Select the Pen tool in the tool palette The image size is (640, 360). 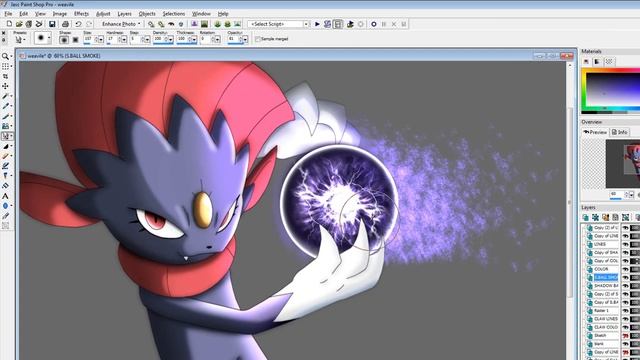click(5, 216)
